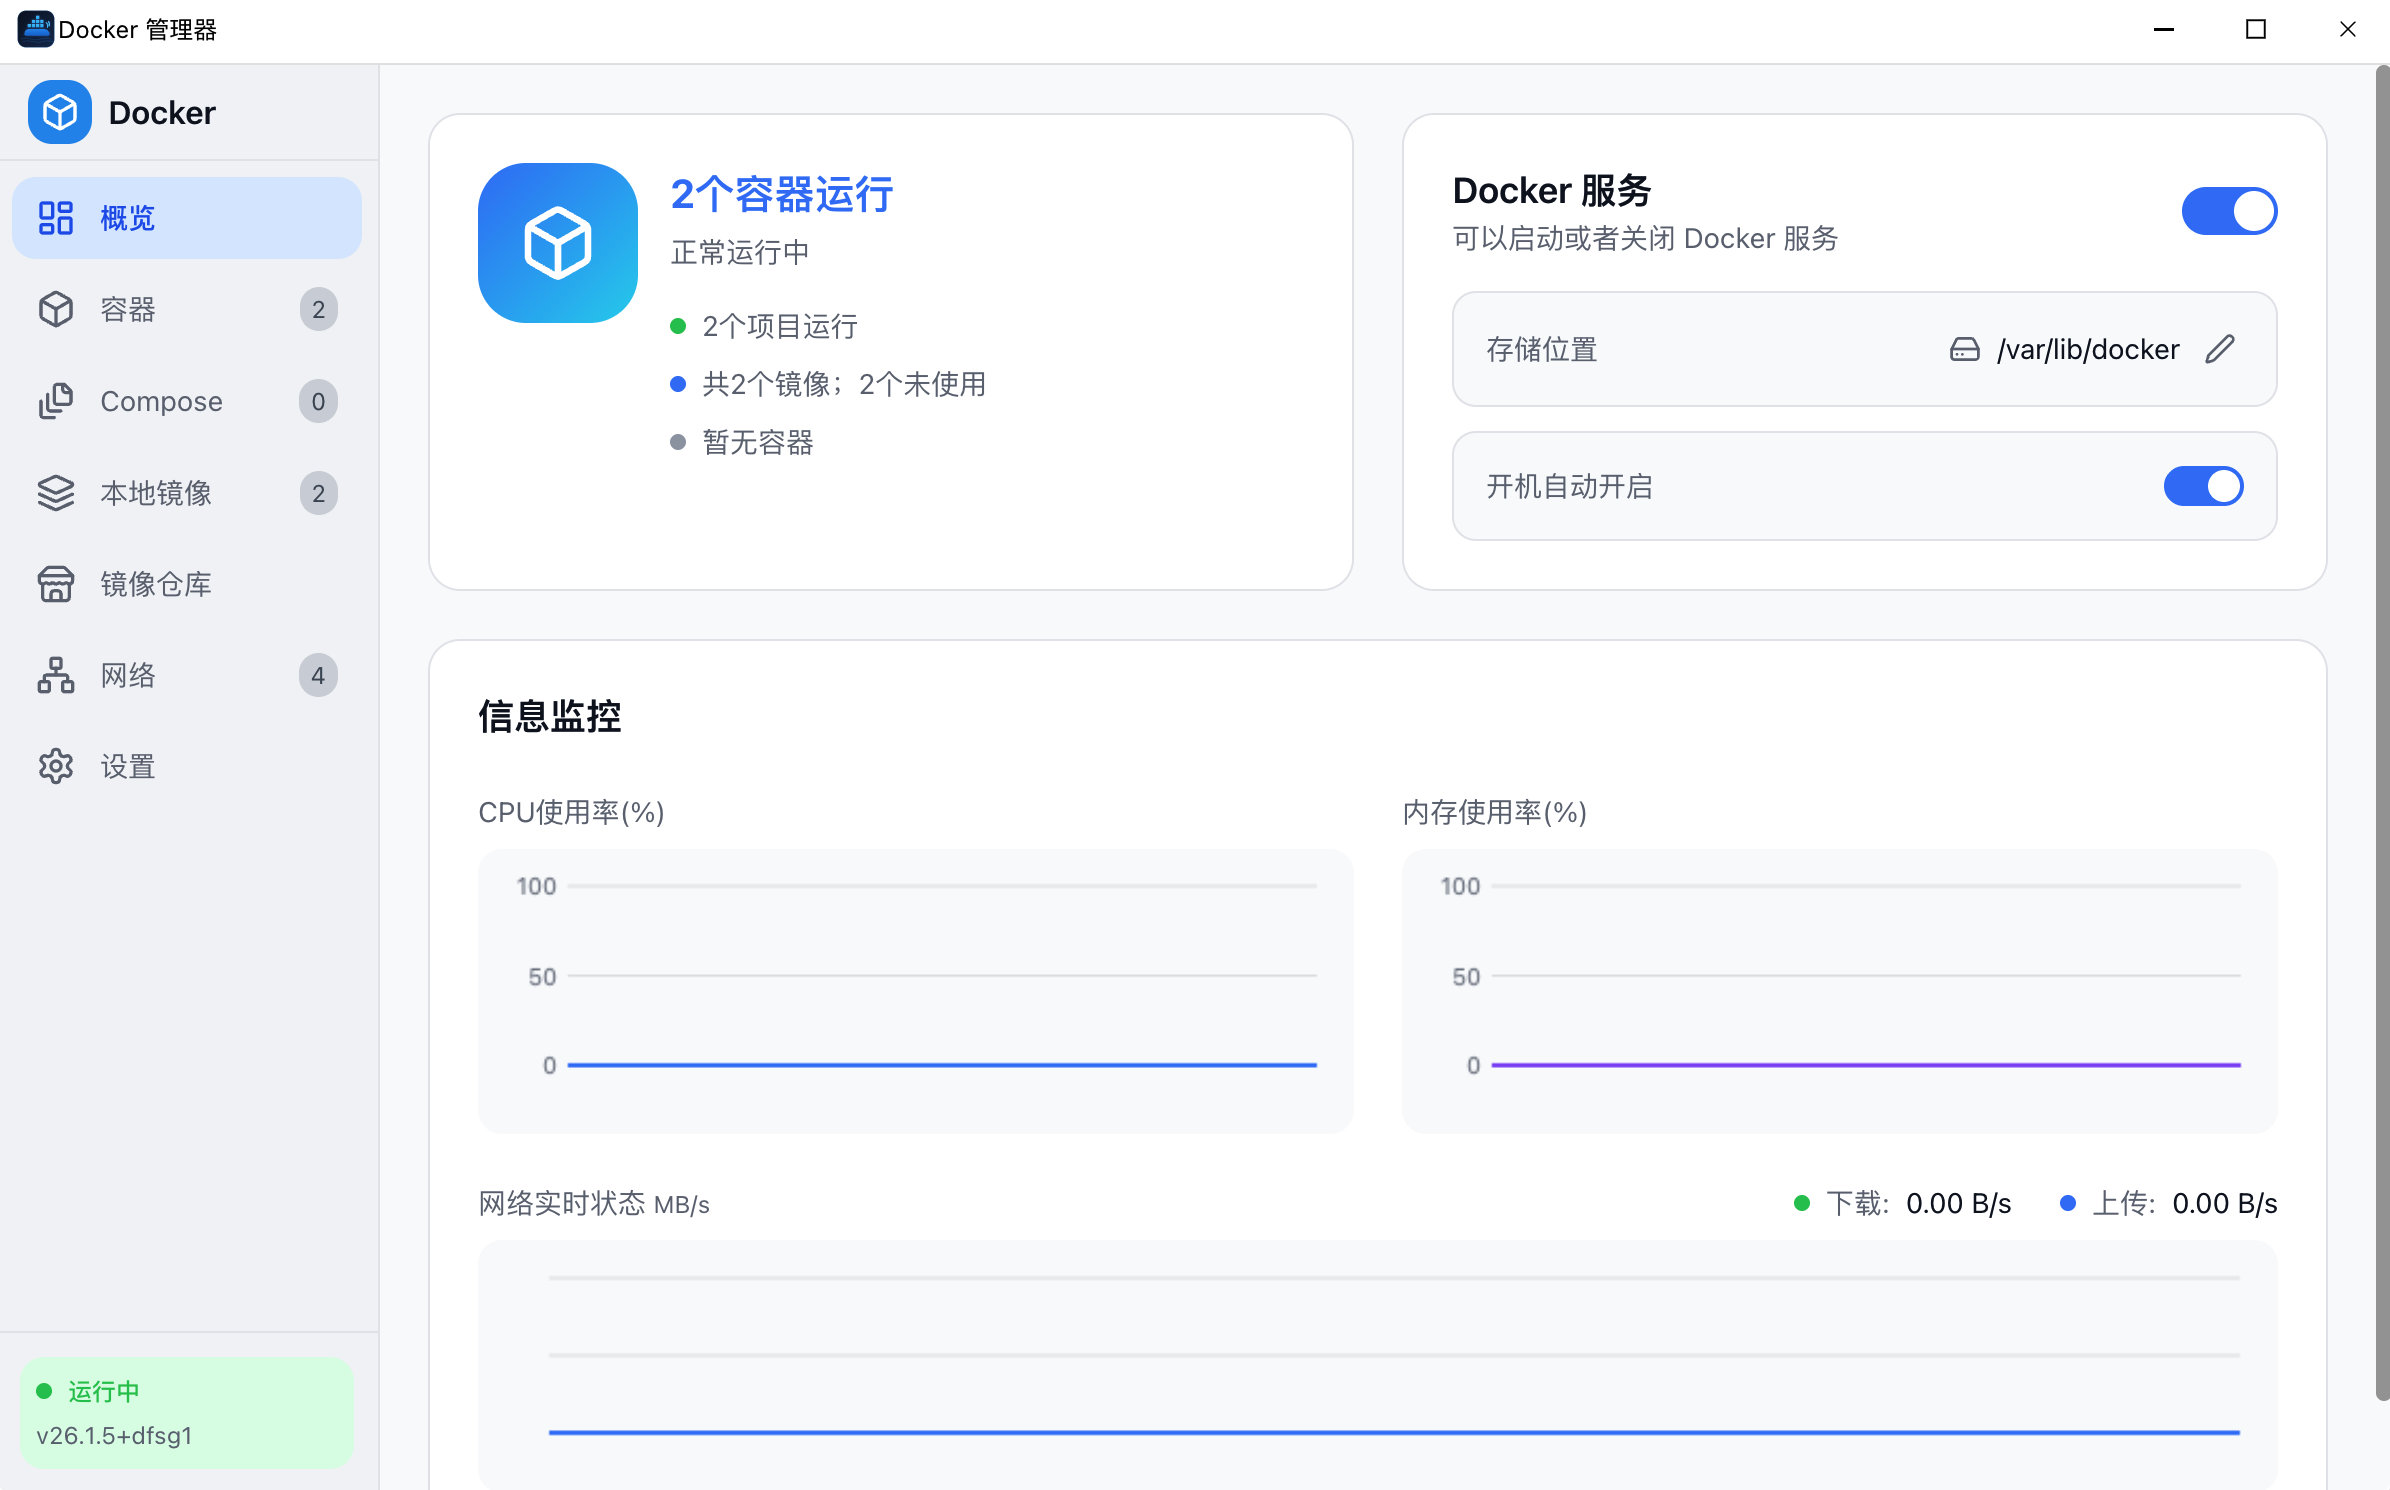Open 镜像仓库 in the sidebar

(x=187, y=584)
